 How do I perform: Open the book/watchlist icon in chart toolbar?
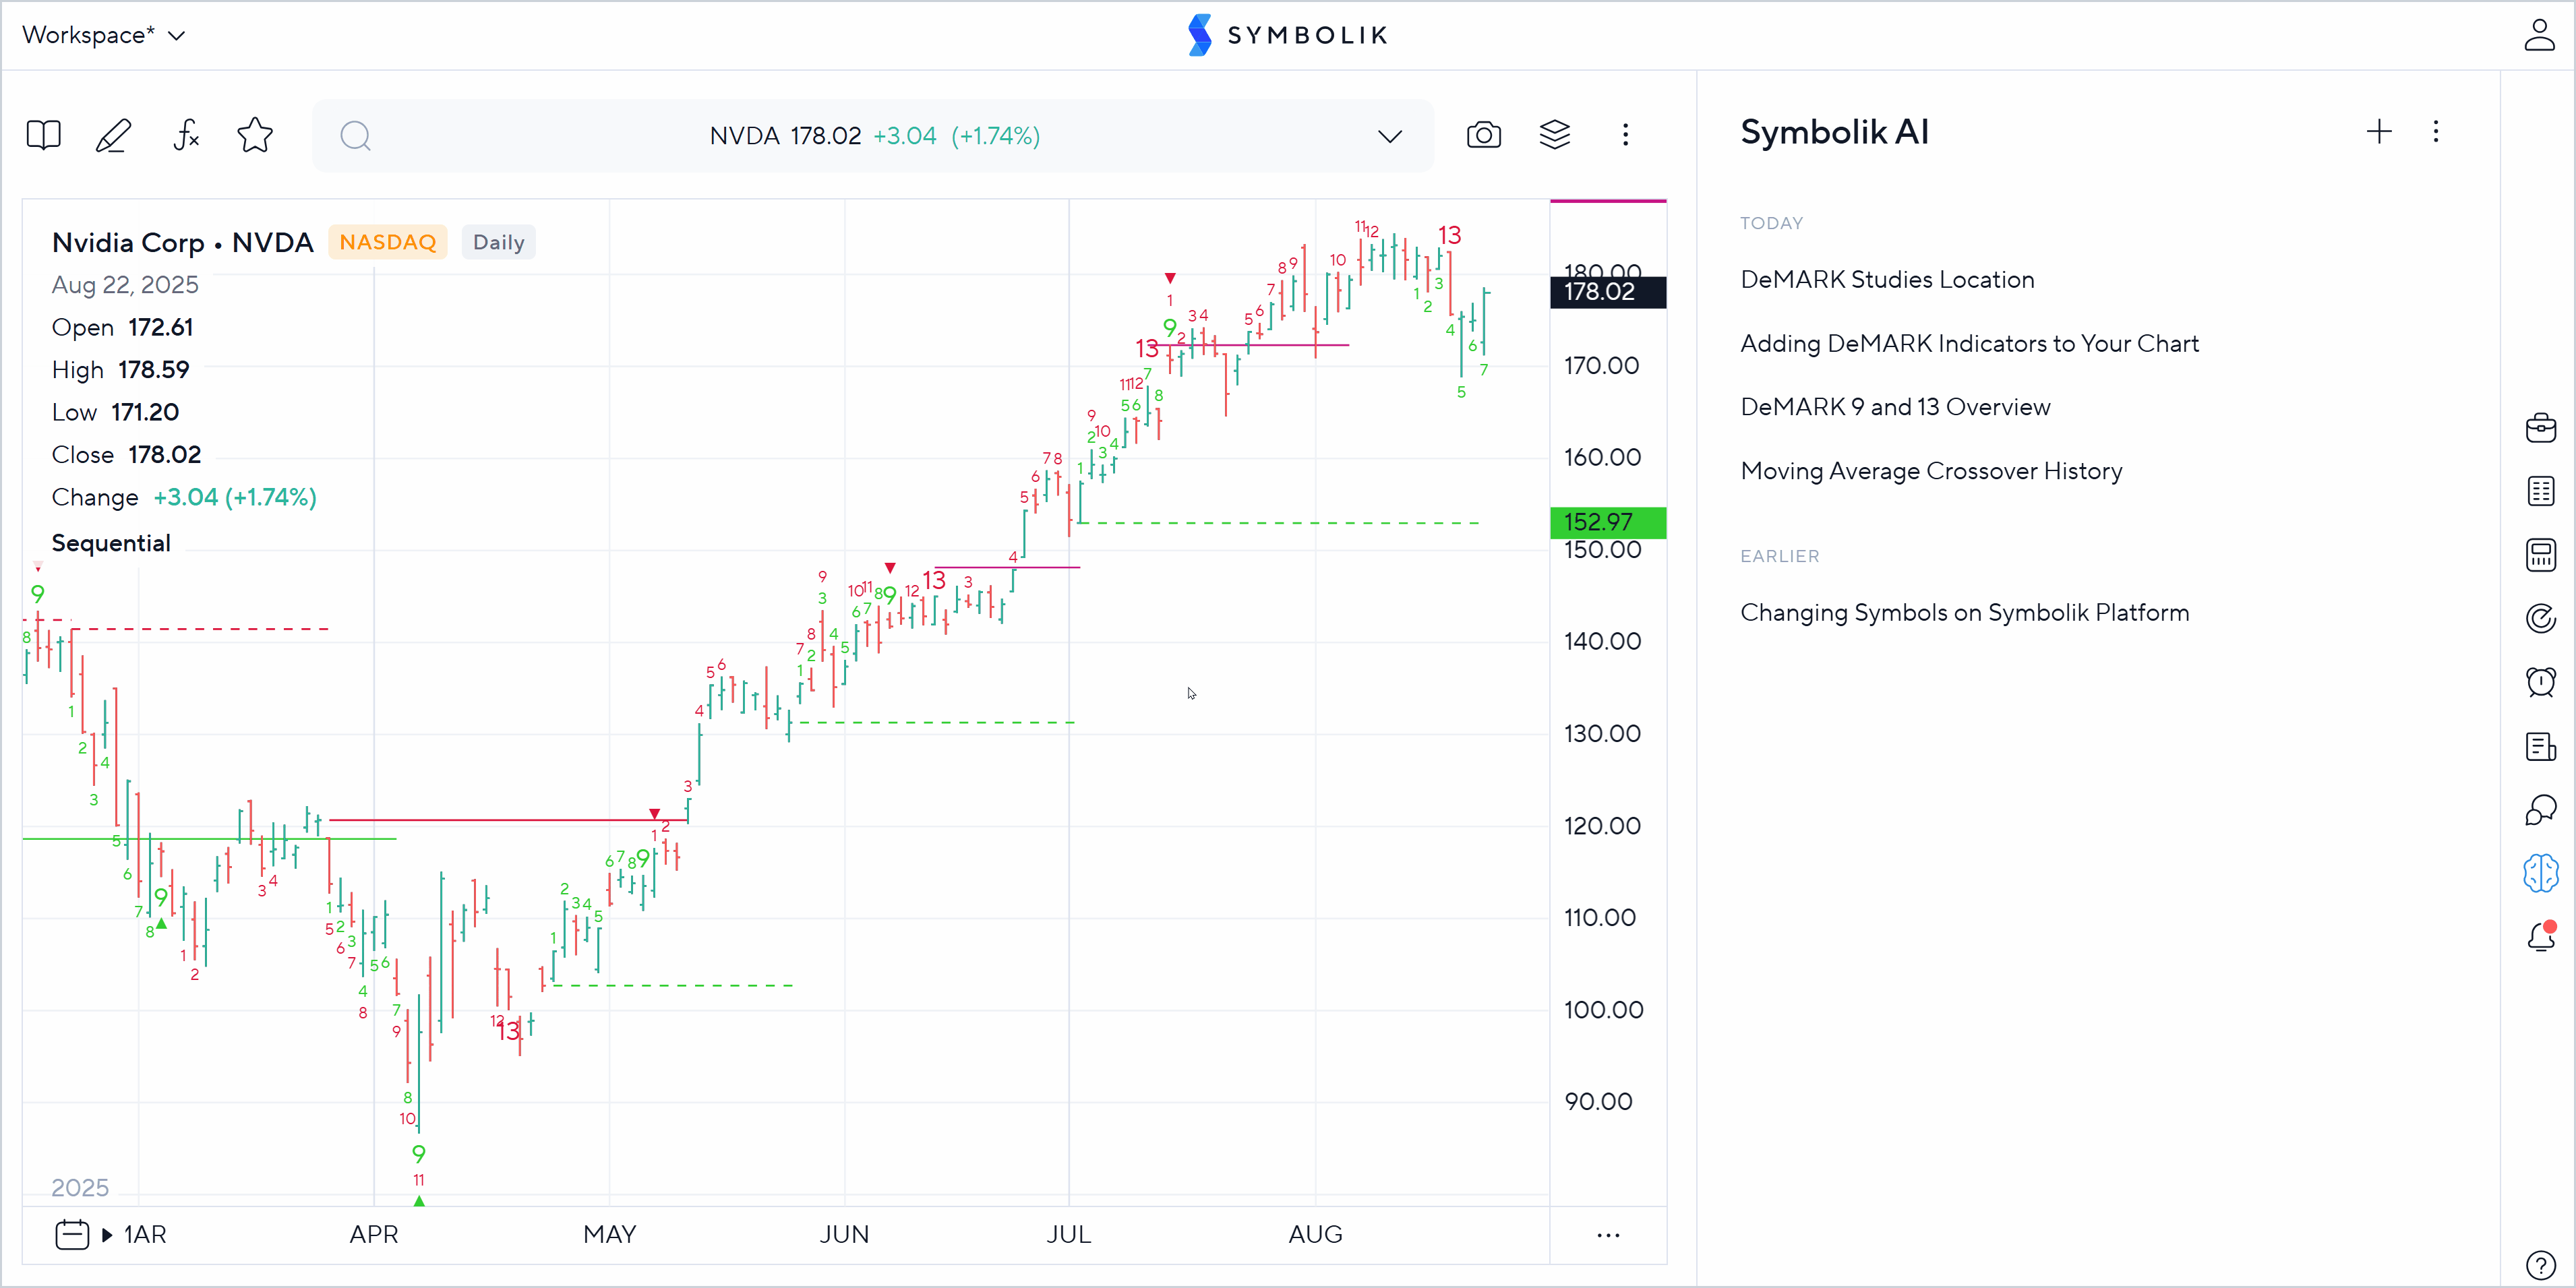(x=43, y=135)
